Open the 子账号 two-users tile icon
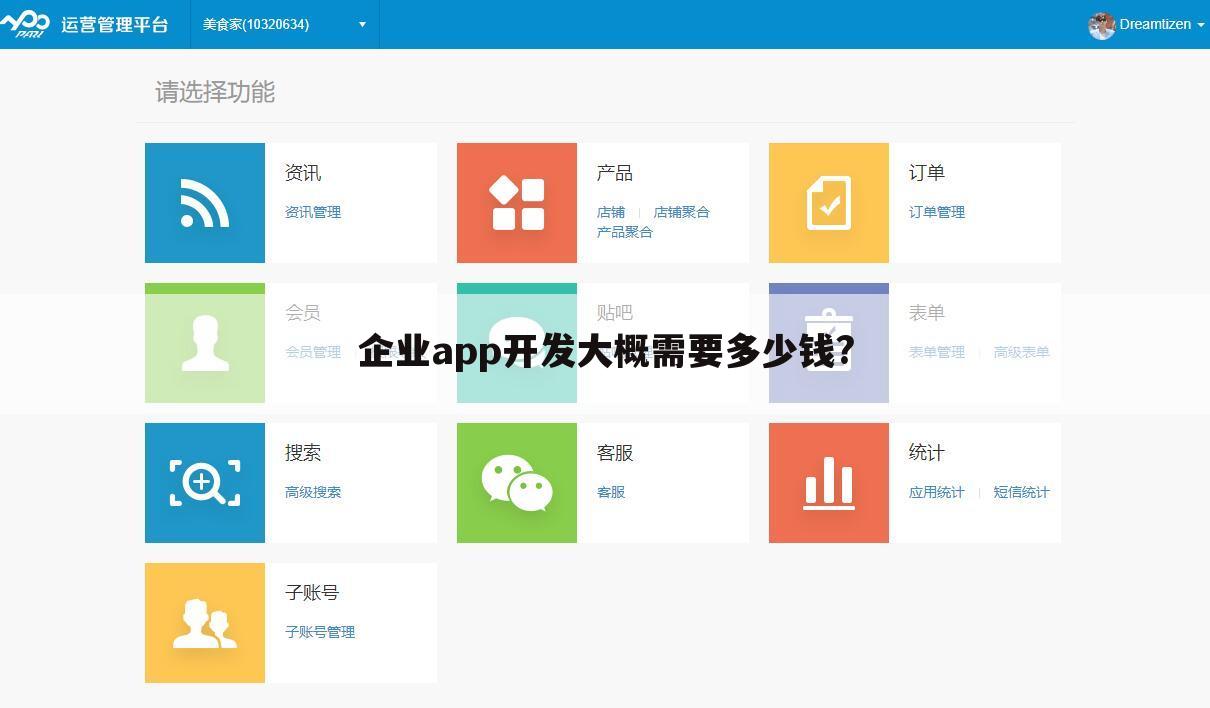 click(205, 623)
